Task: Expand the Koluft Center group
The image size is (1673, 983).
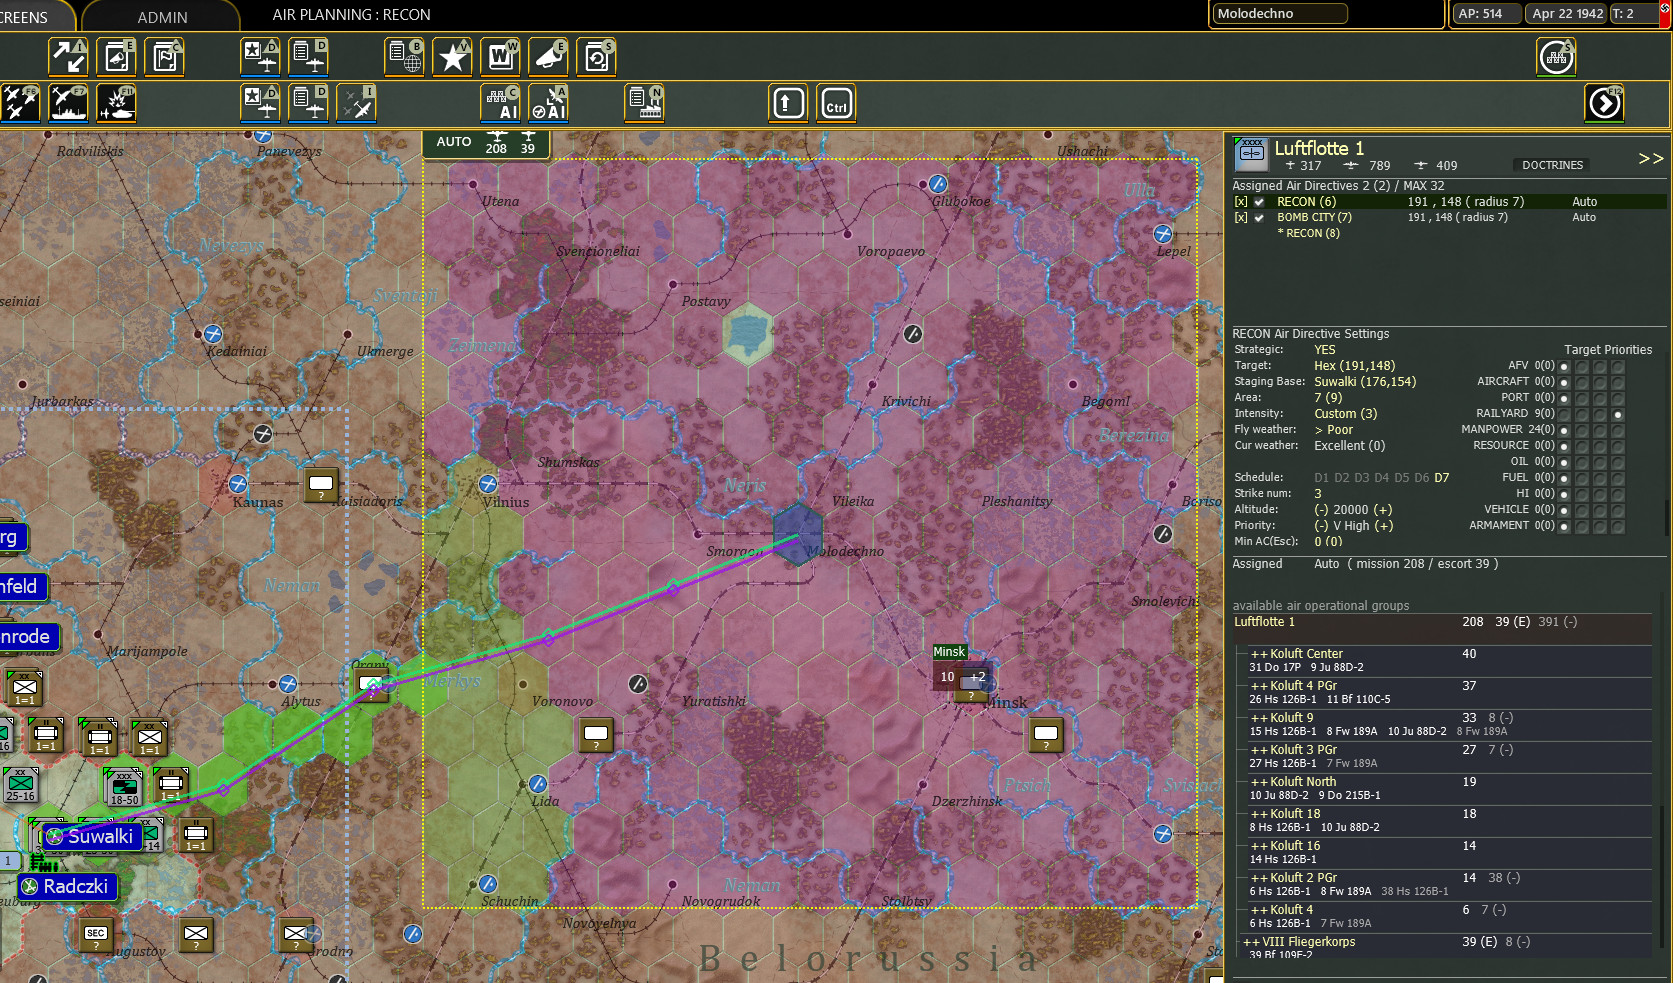Action: pyautogui.click(x=1259, y=654)
